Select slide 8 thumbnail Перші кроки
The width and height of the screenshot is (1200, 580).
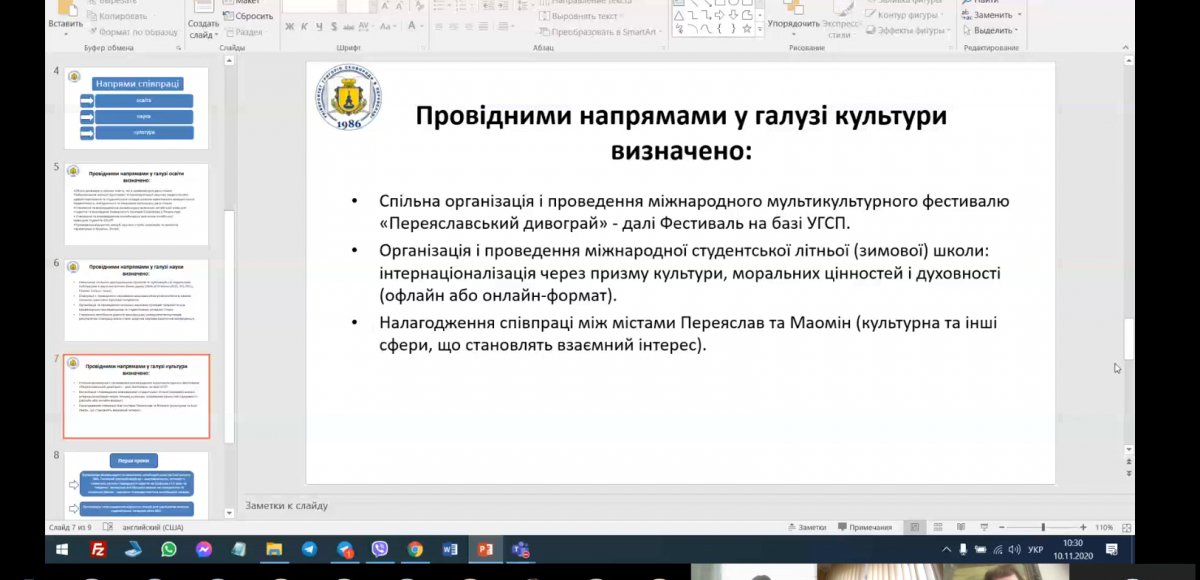point(136,485)
